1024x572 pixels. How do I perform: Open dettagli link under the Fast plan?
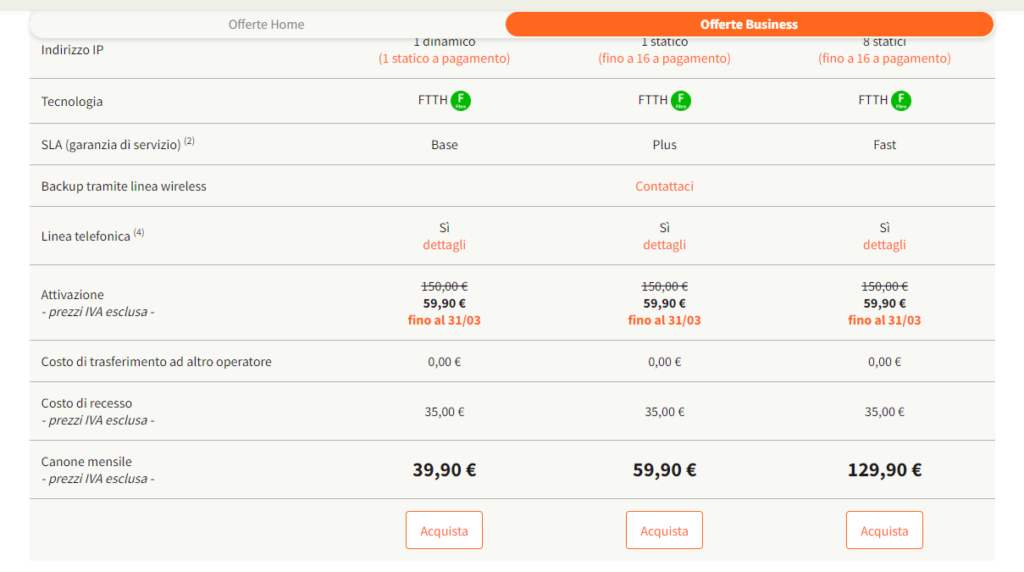(884, 245)
